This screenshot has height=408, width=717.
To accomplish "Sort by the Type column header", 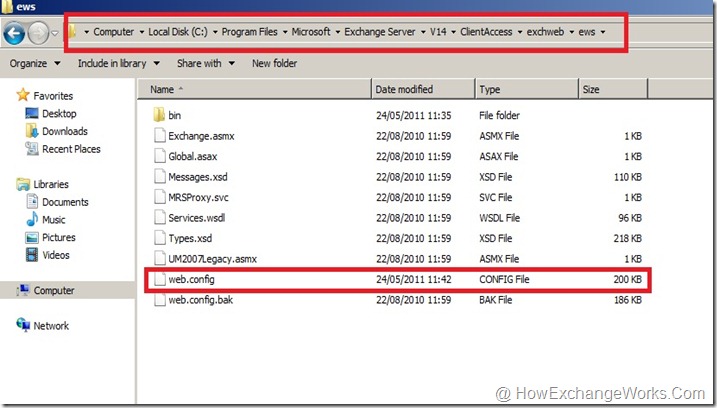I will tap(527, 89).
